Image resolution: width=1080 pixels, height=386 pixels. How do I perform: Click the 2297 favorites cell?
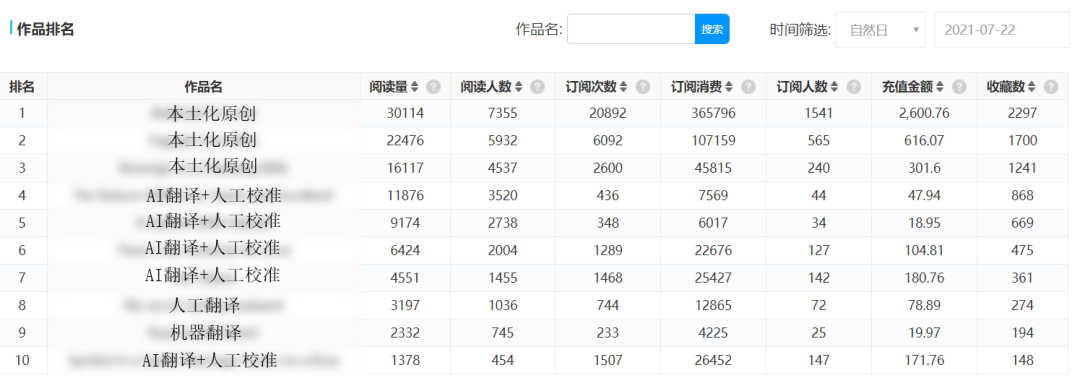pos(1021,113)
